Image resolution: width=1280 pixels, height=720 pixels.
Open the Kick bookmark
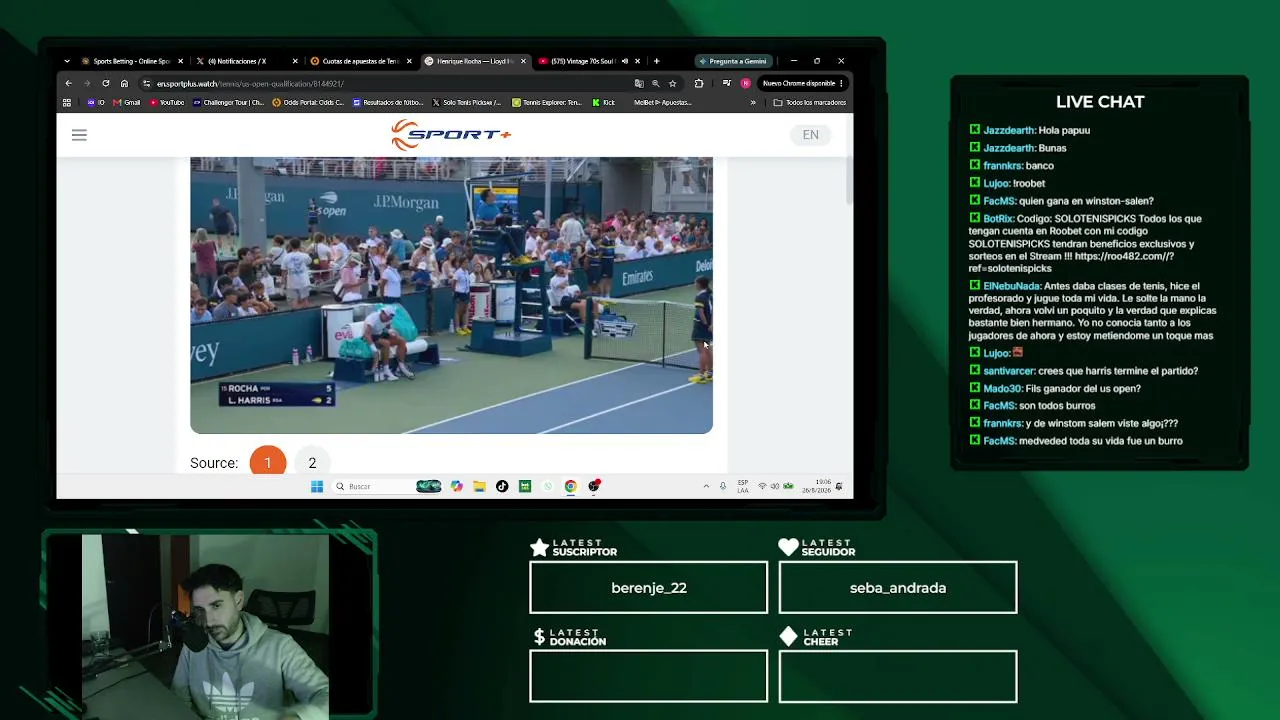pos(603,102)
